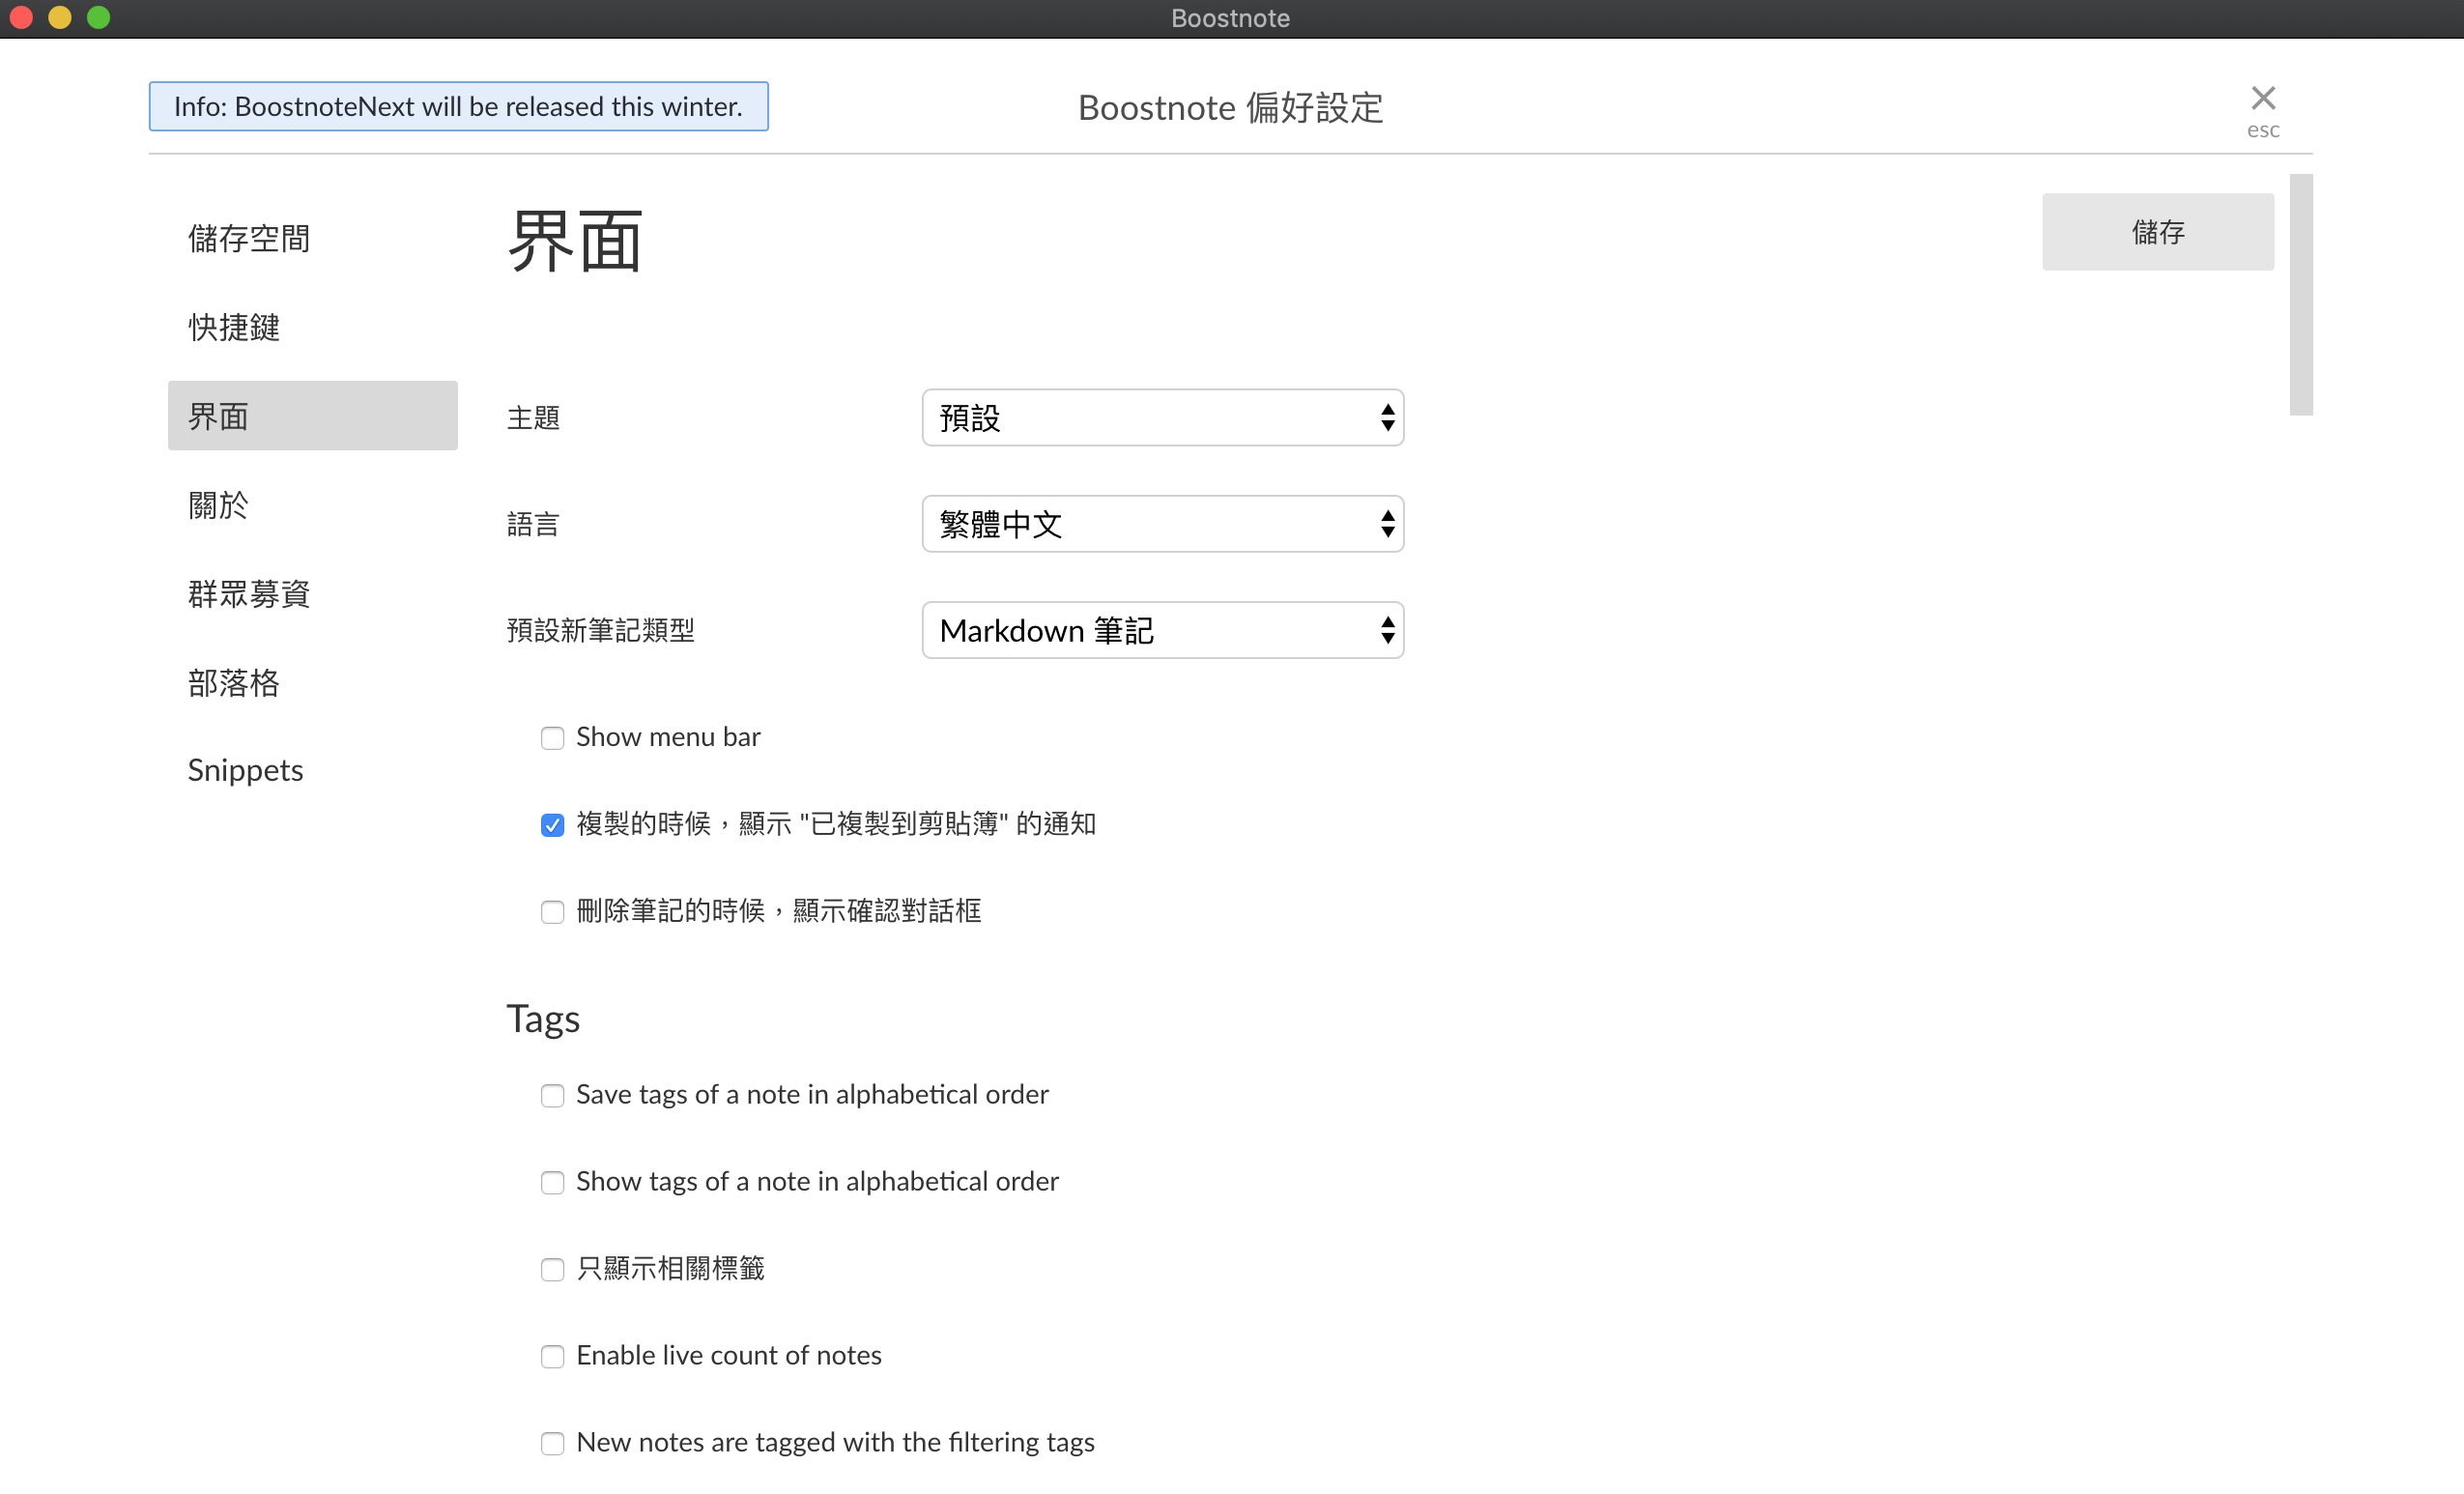Open the 群眾募資 crowdfunding section
The width and height of the screenshot is (2464, 1494).
point(249,594)
